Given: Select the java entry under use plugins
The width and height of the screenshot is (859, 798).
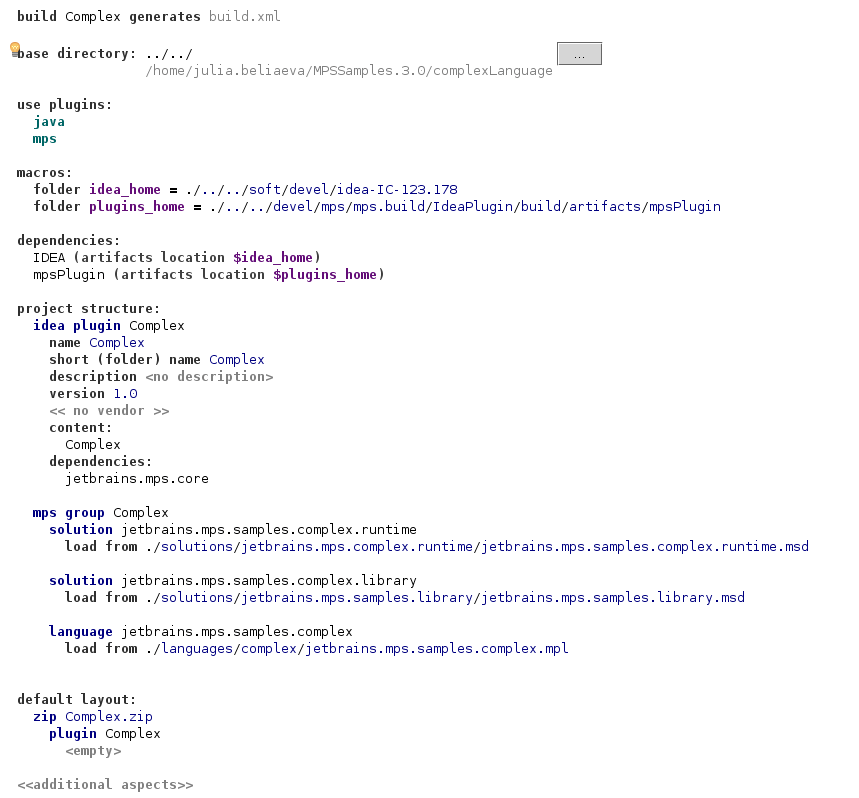Looking at the screenshot, I should point(49,121).
